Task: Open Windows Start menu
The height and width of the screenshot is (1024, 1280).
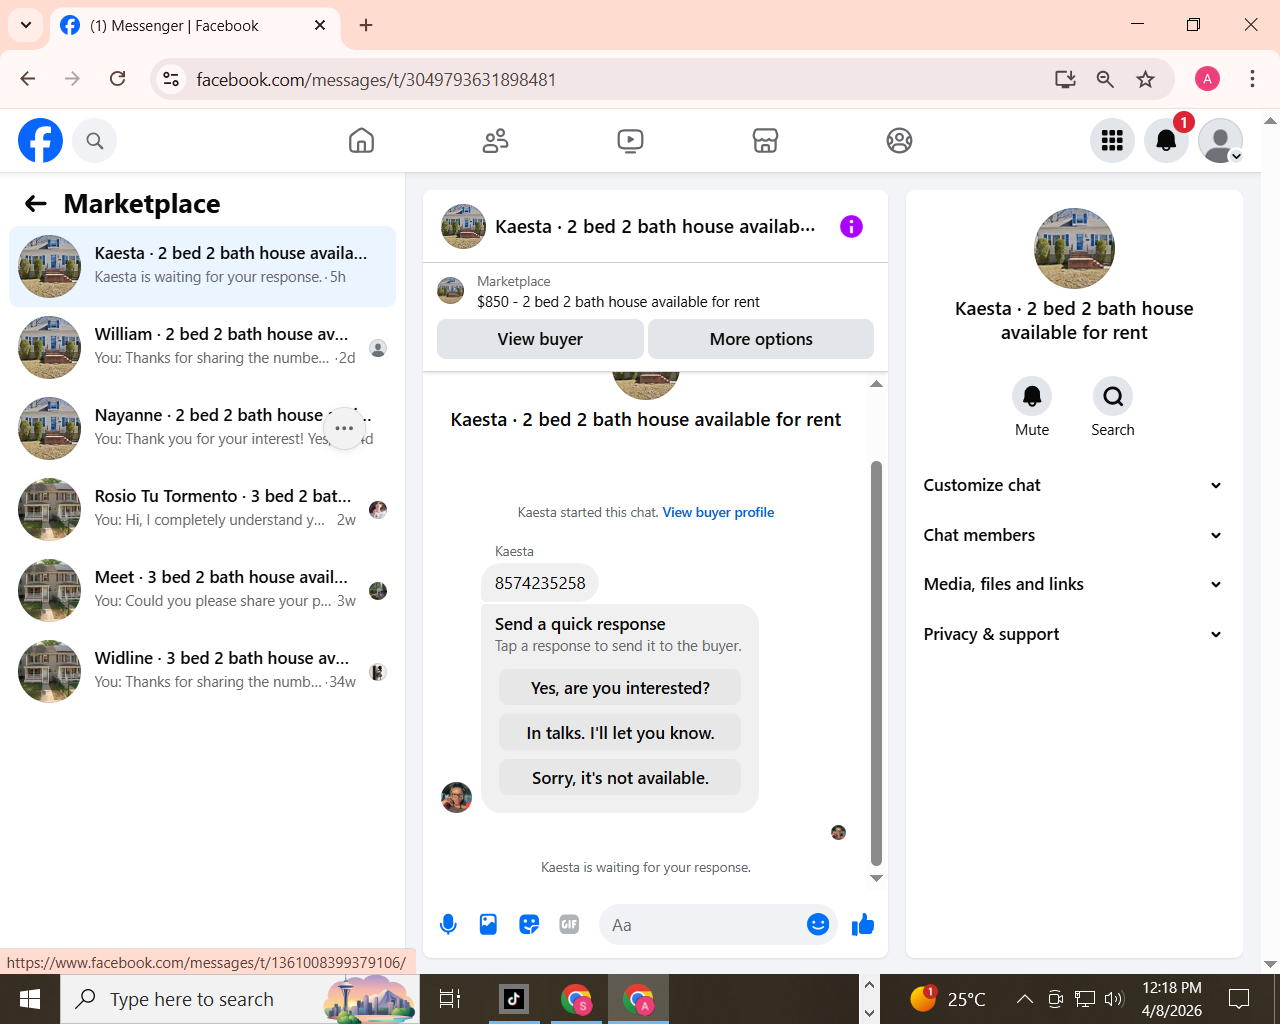Action: click(30, 999)
